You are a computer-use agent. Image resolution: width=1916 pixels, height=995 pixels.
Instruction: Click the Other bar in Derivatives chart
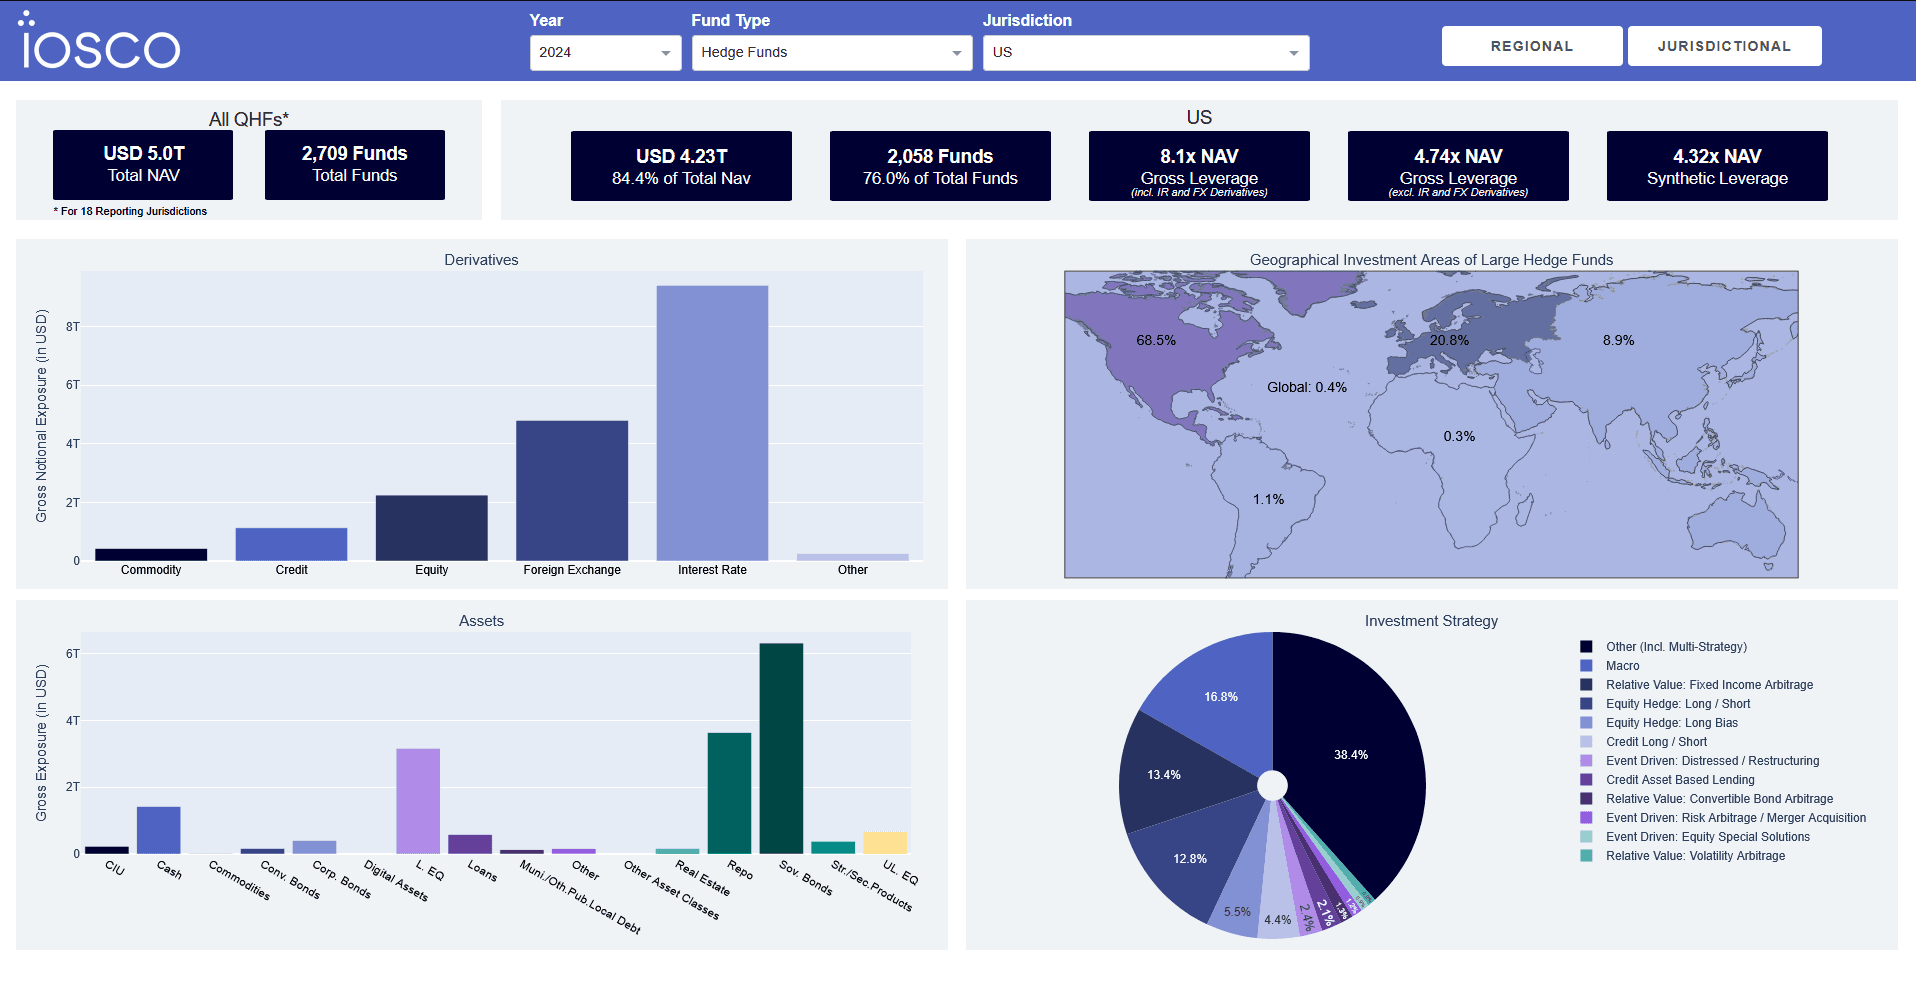click(x=853, y=557)
